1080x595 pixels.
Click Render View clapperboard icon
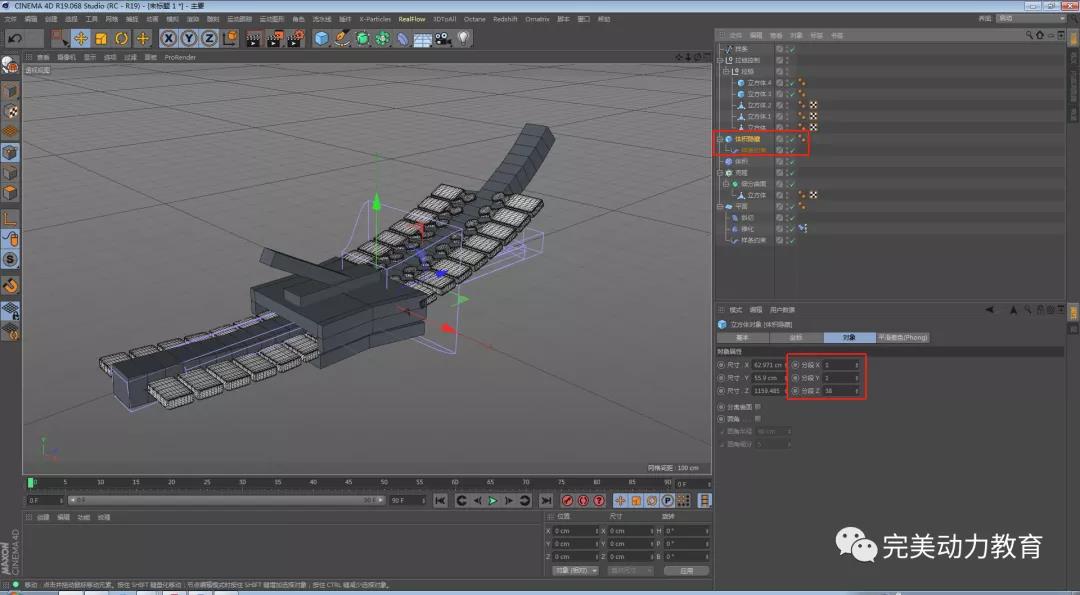(x=253, y=39)
